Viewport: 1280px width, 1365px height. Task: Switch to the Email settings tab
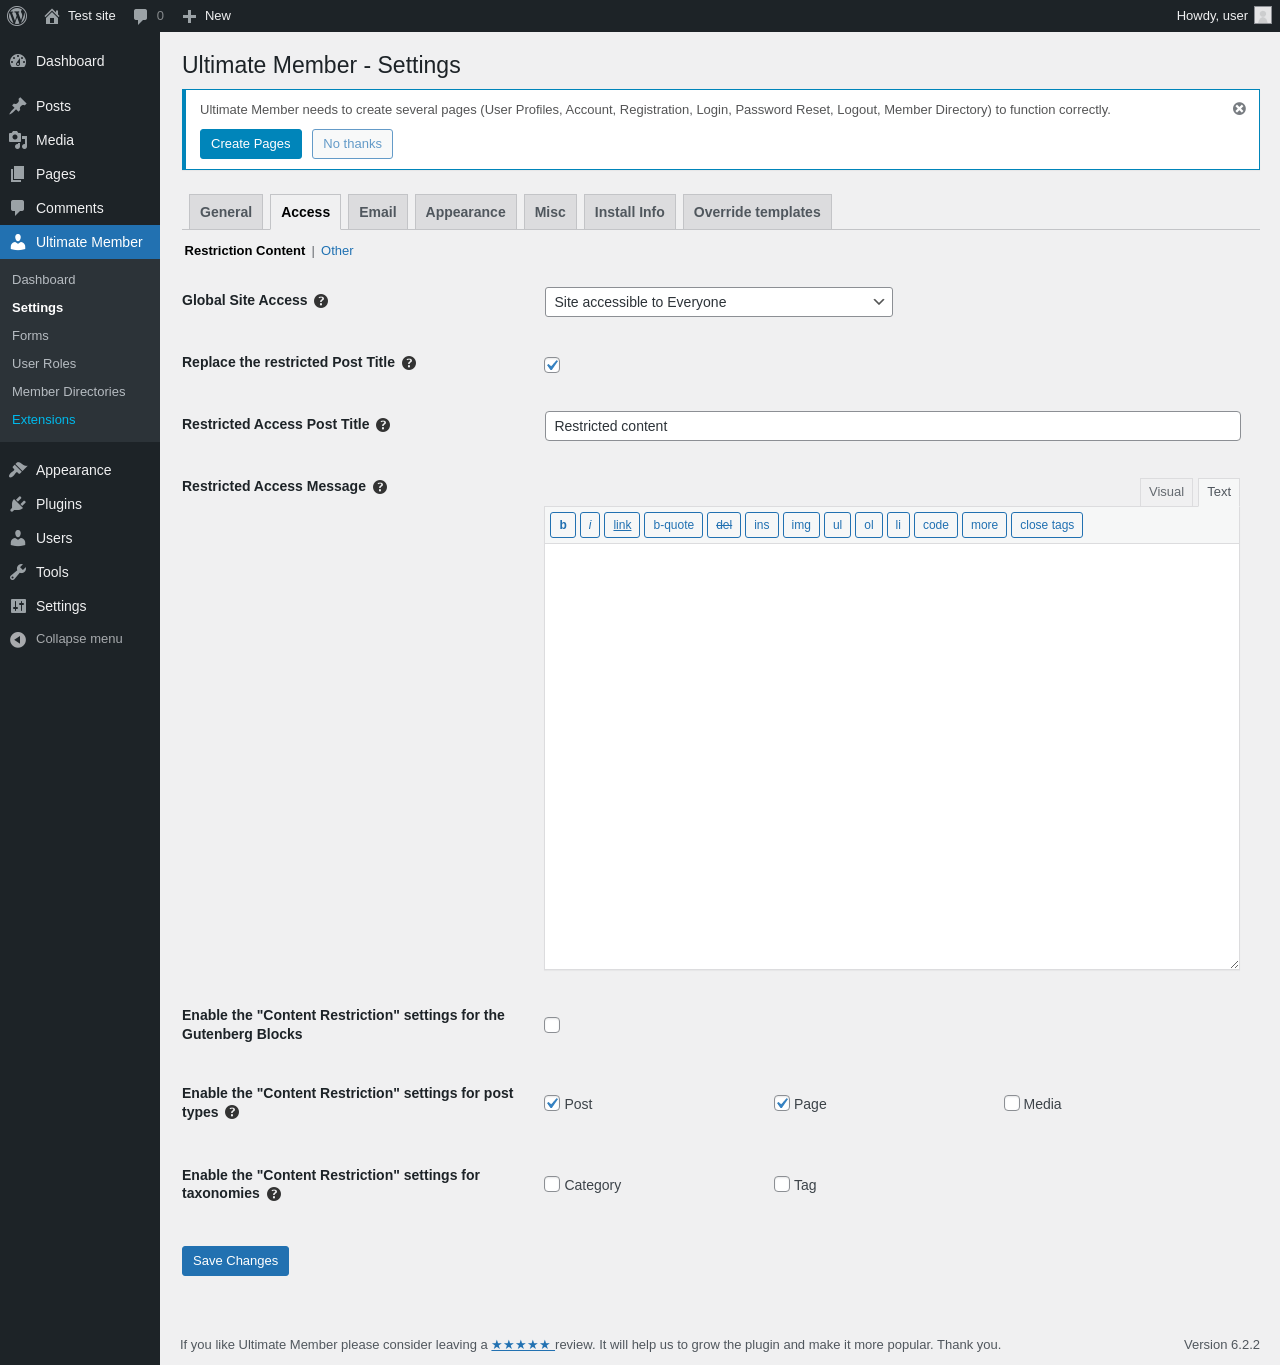click(378, 212)
